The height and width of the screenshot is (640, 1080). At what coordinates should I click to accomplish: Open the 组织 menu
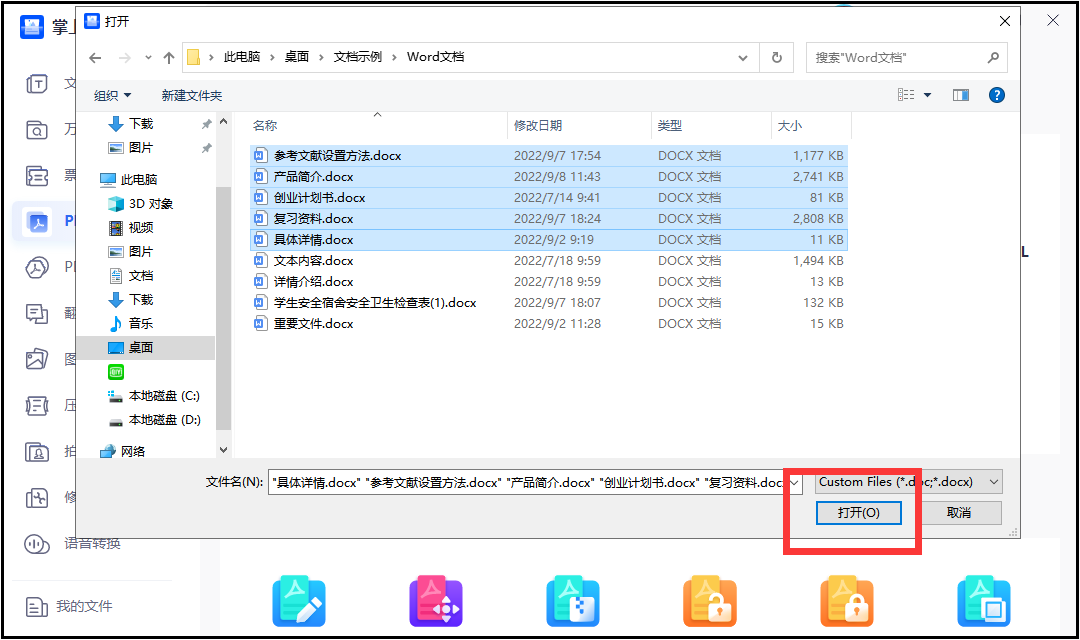112,96
